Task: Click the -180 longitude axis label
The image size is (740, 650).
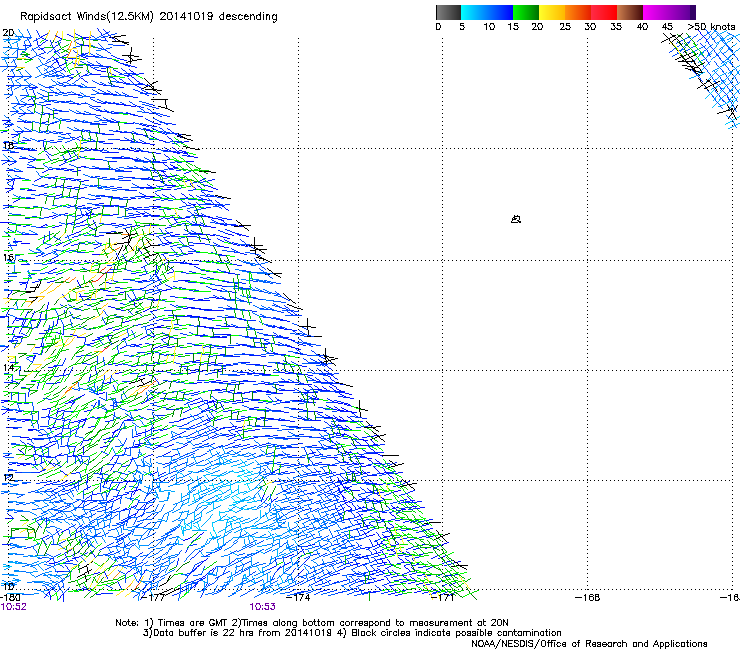Action: point(10,597)
